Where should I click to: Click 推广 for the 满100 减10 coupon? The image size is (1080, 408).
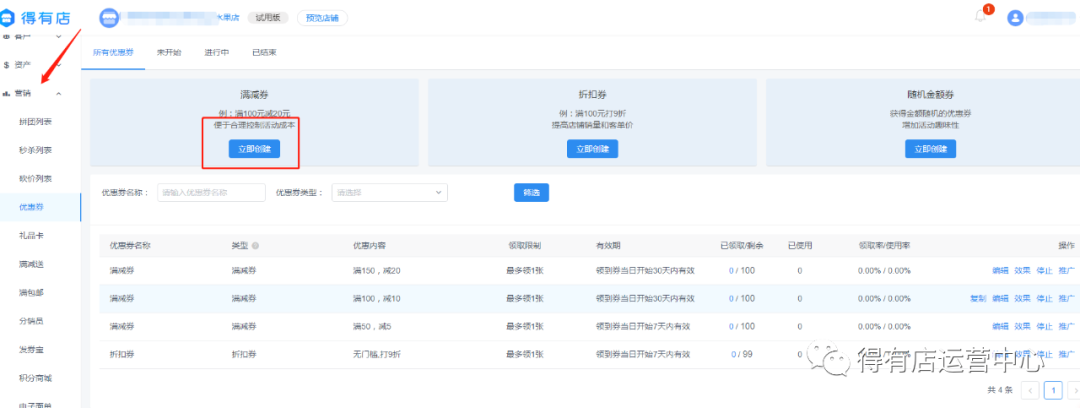(1066, 298)
